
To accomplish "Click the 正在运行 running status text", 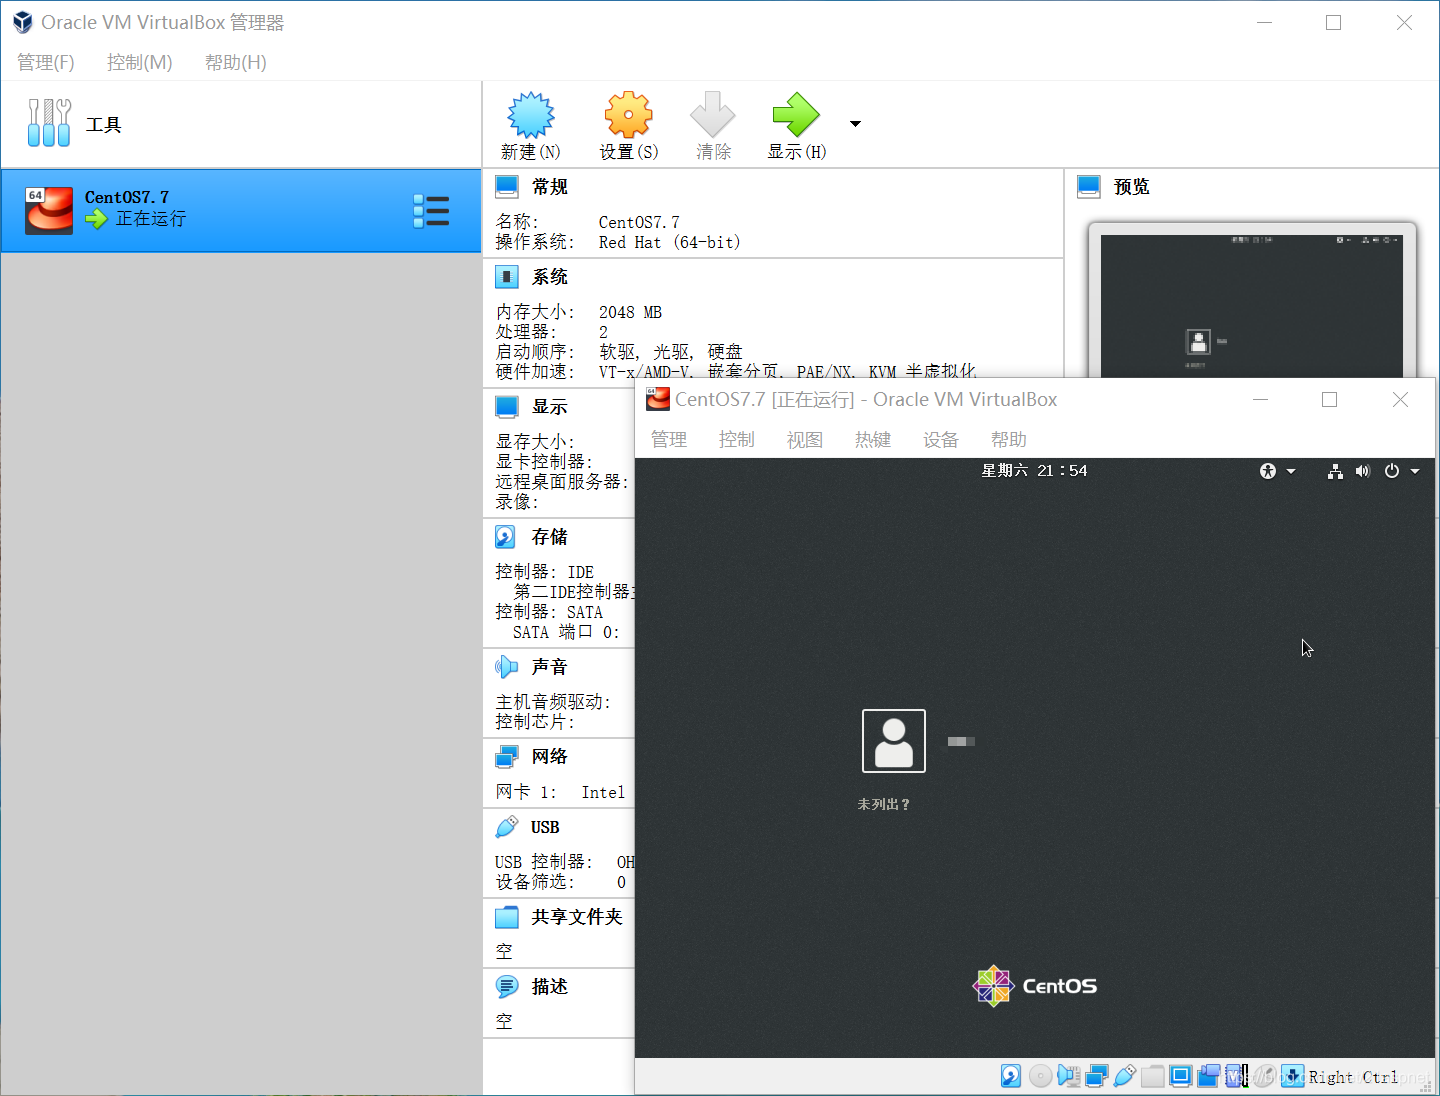I will coord(151,219).
